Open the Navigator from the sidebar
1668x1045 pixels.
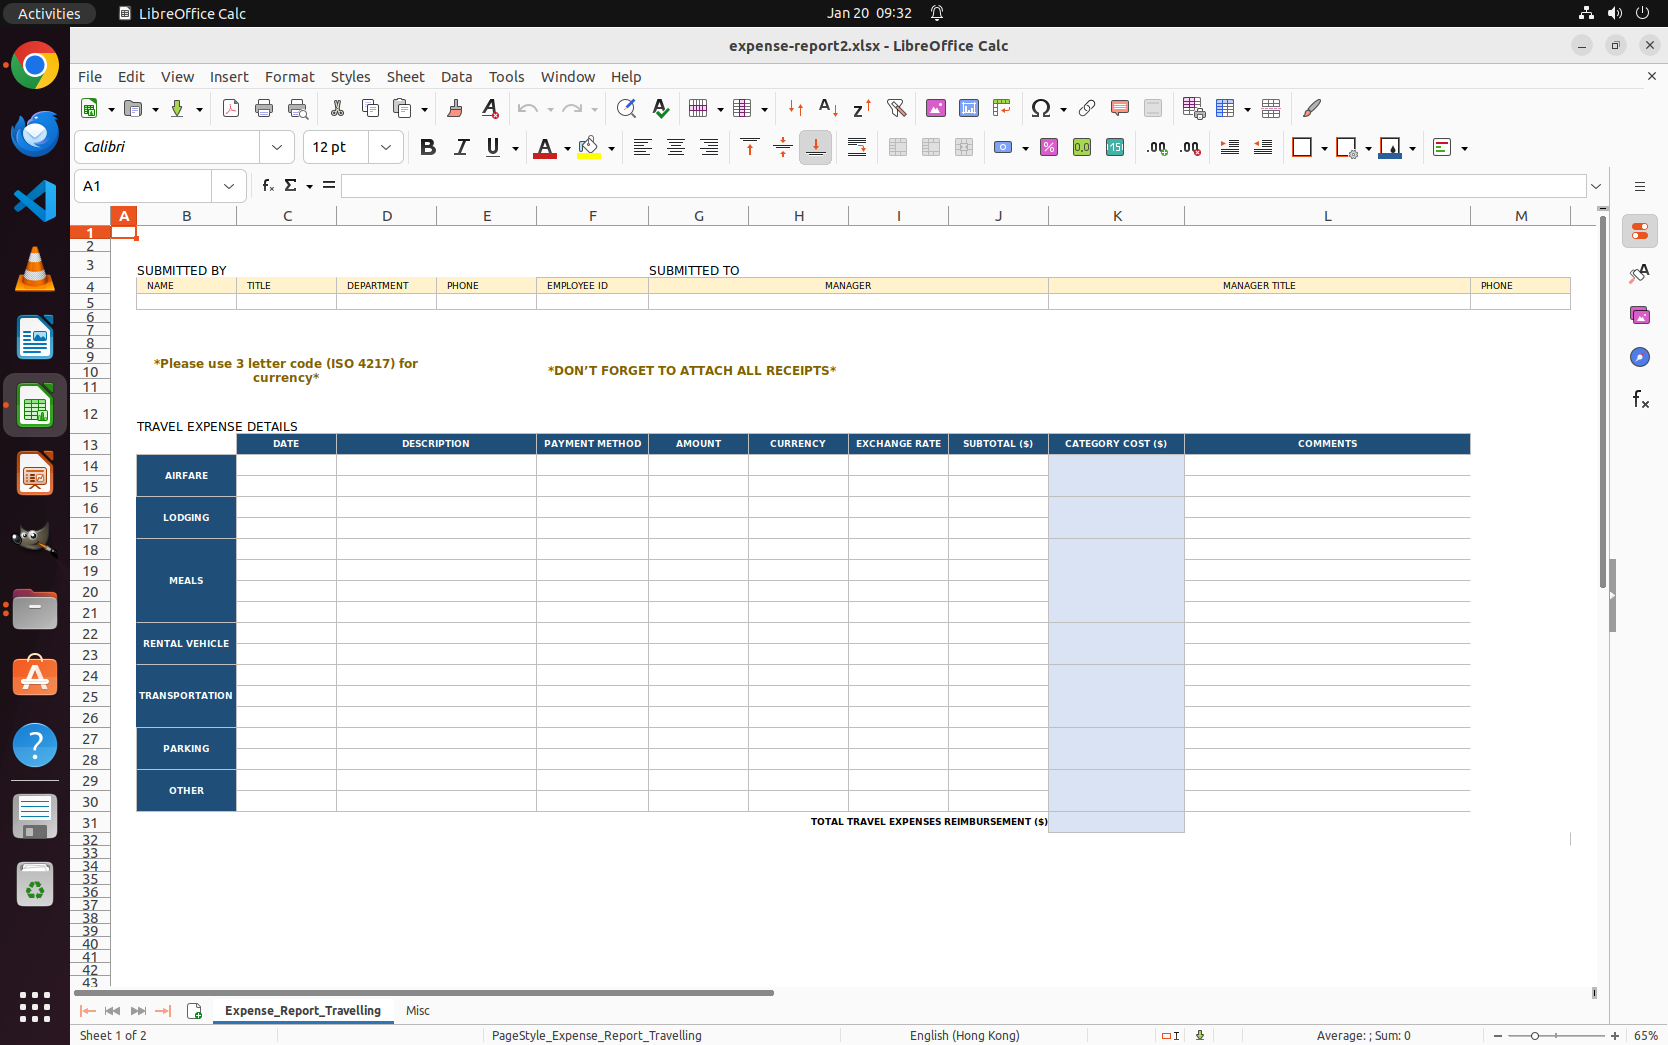coord(1640,357)
